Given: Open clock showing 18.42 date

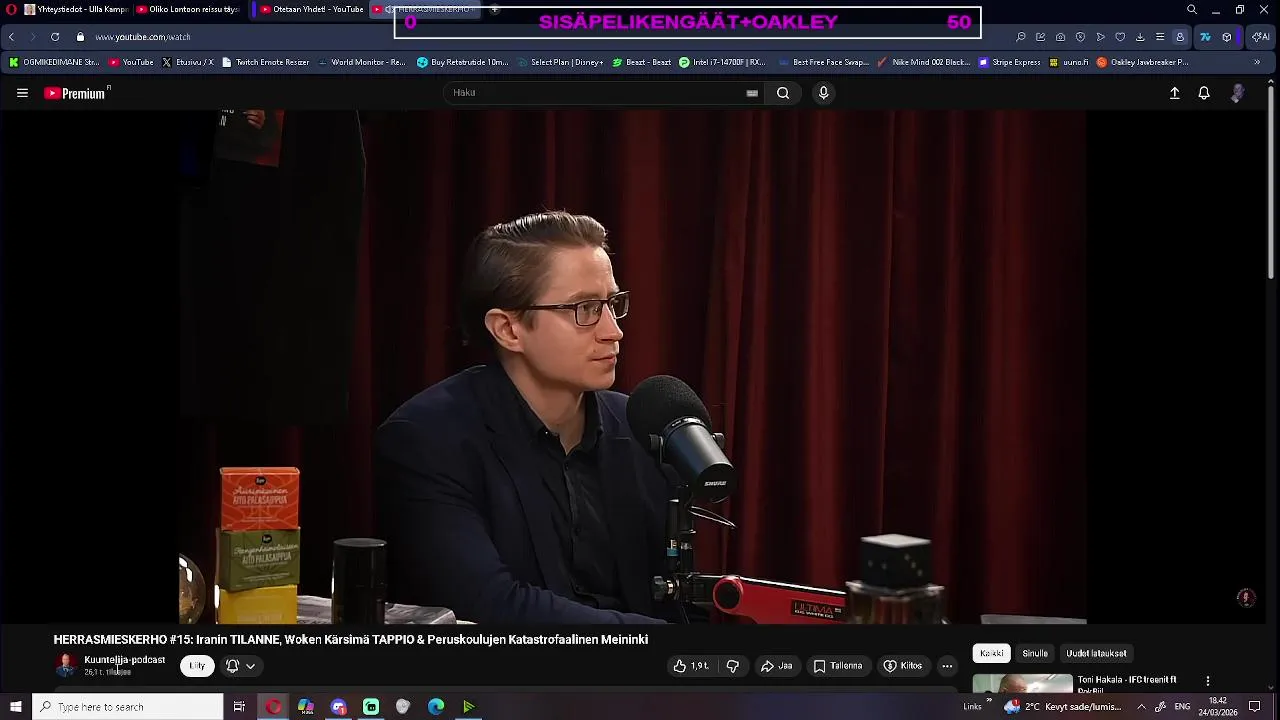Looking at the screenshot, I should pos(1218,707).
